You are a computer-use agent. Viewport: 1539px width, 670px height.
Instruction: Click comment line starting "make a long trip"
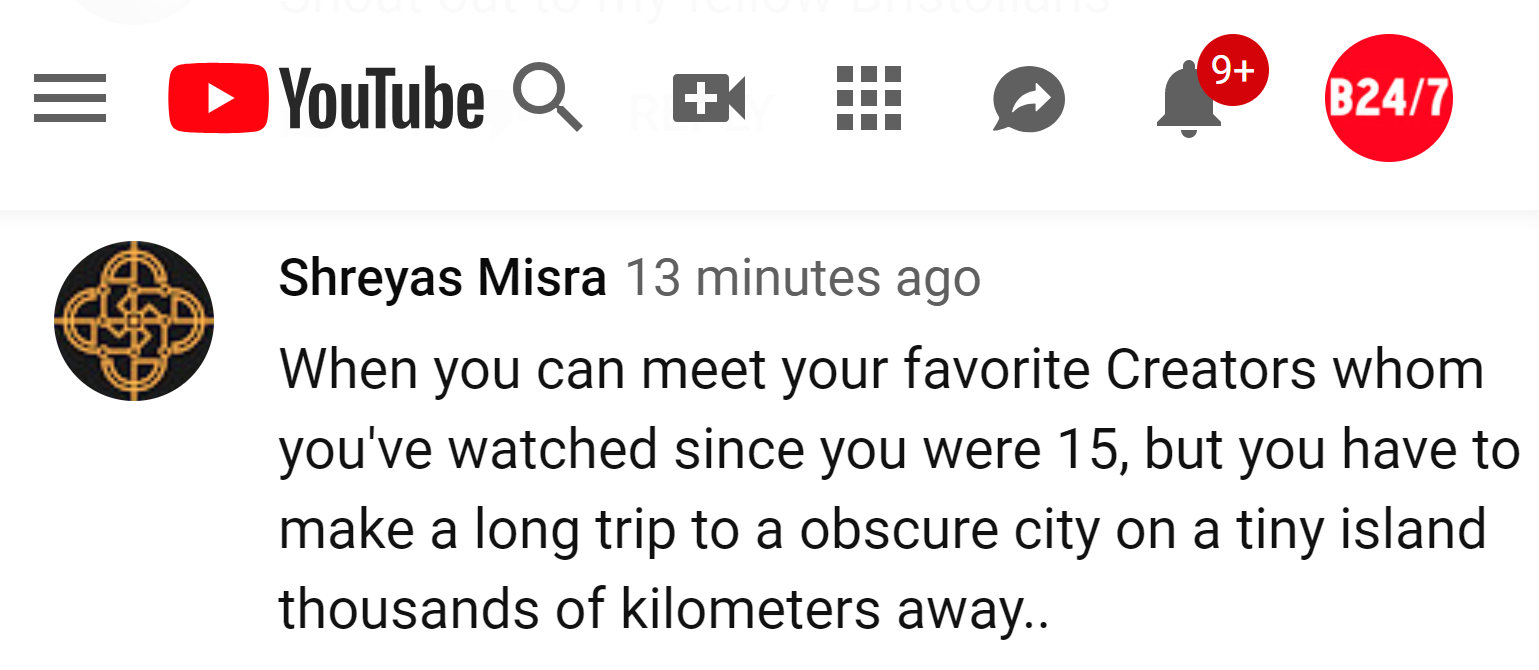tap(880, 529)
